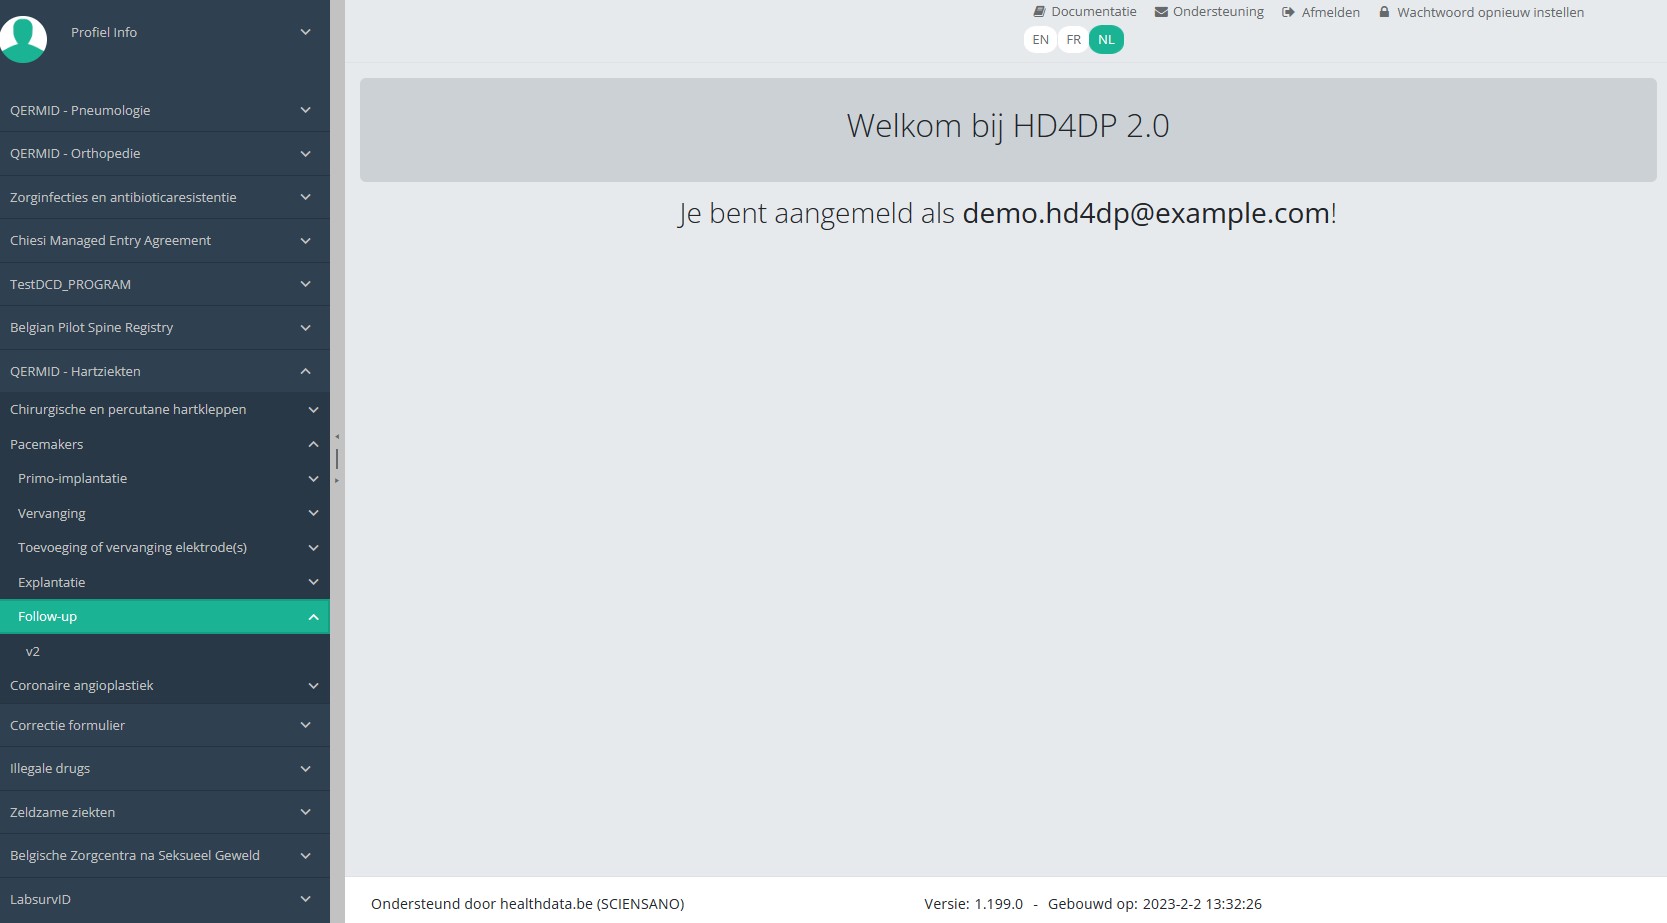Collapse Follow-up using its chevron icon

(313, 617)
